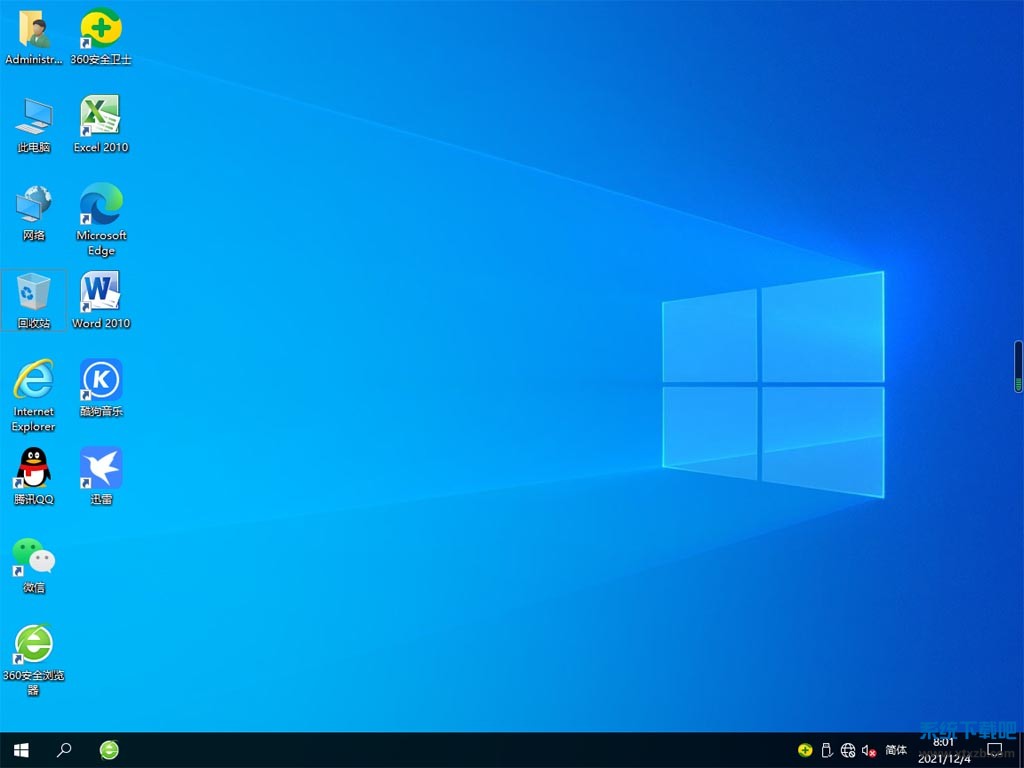Launch 360 browser from the taskbar
This screenshot has width=1024, height=768.
click(x=109, y=750)
